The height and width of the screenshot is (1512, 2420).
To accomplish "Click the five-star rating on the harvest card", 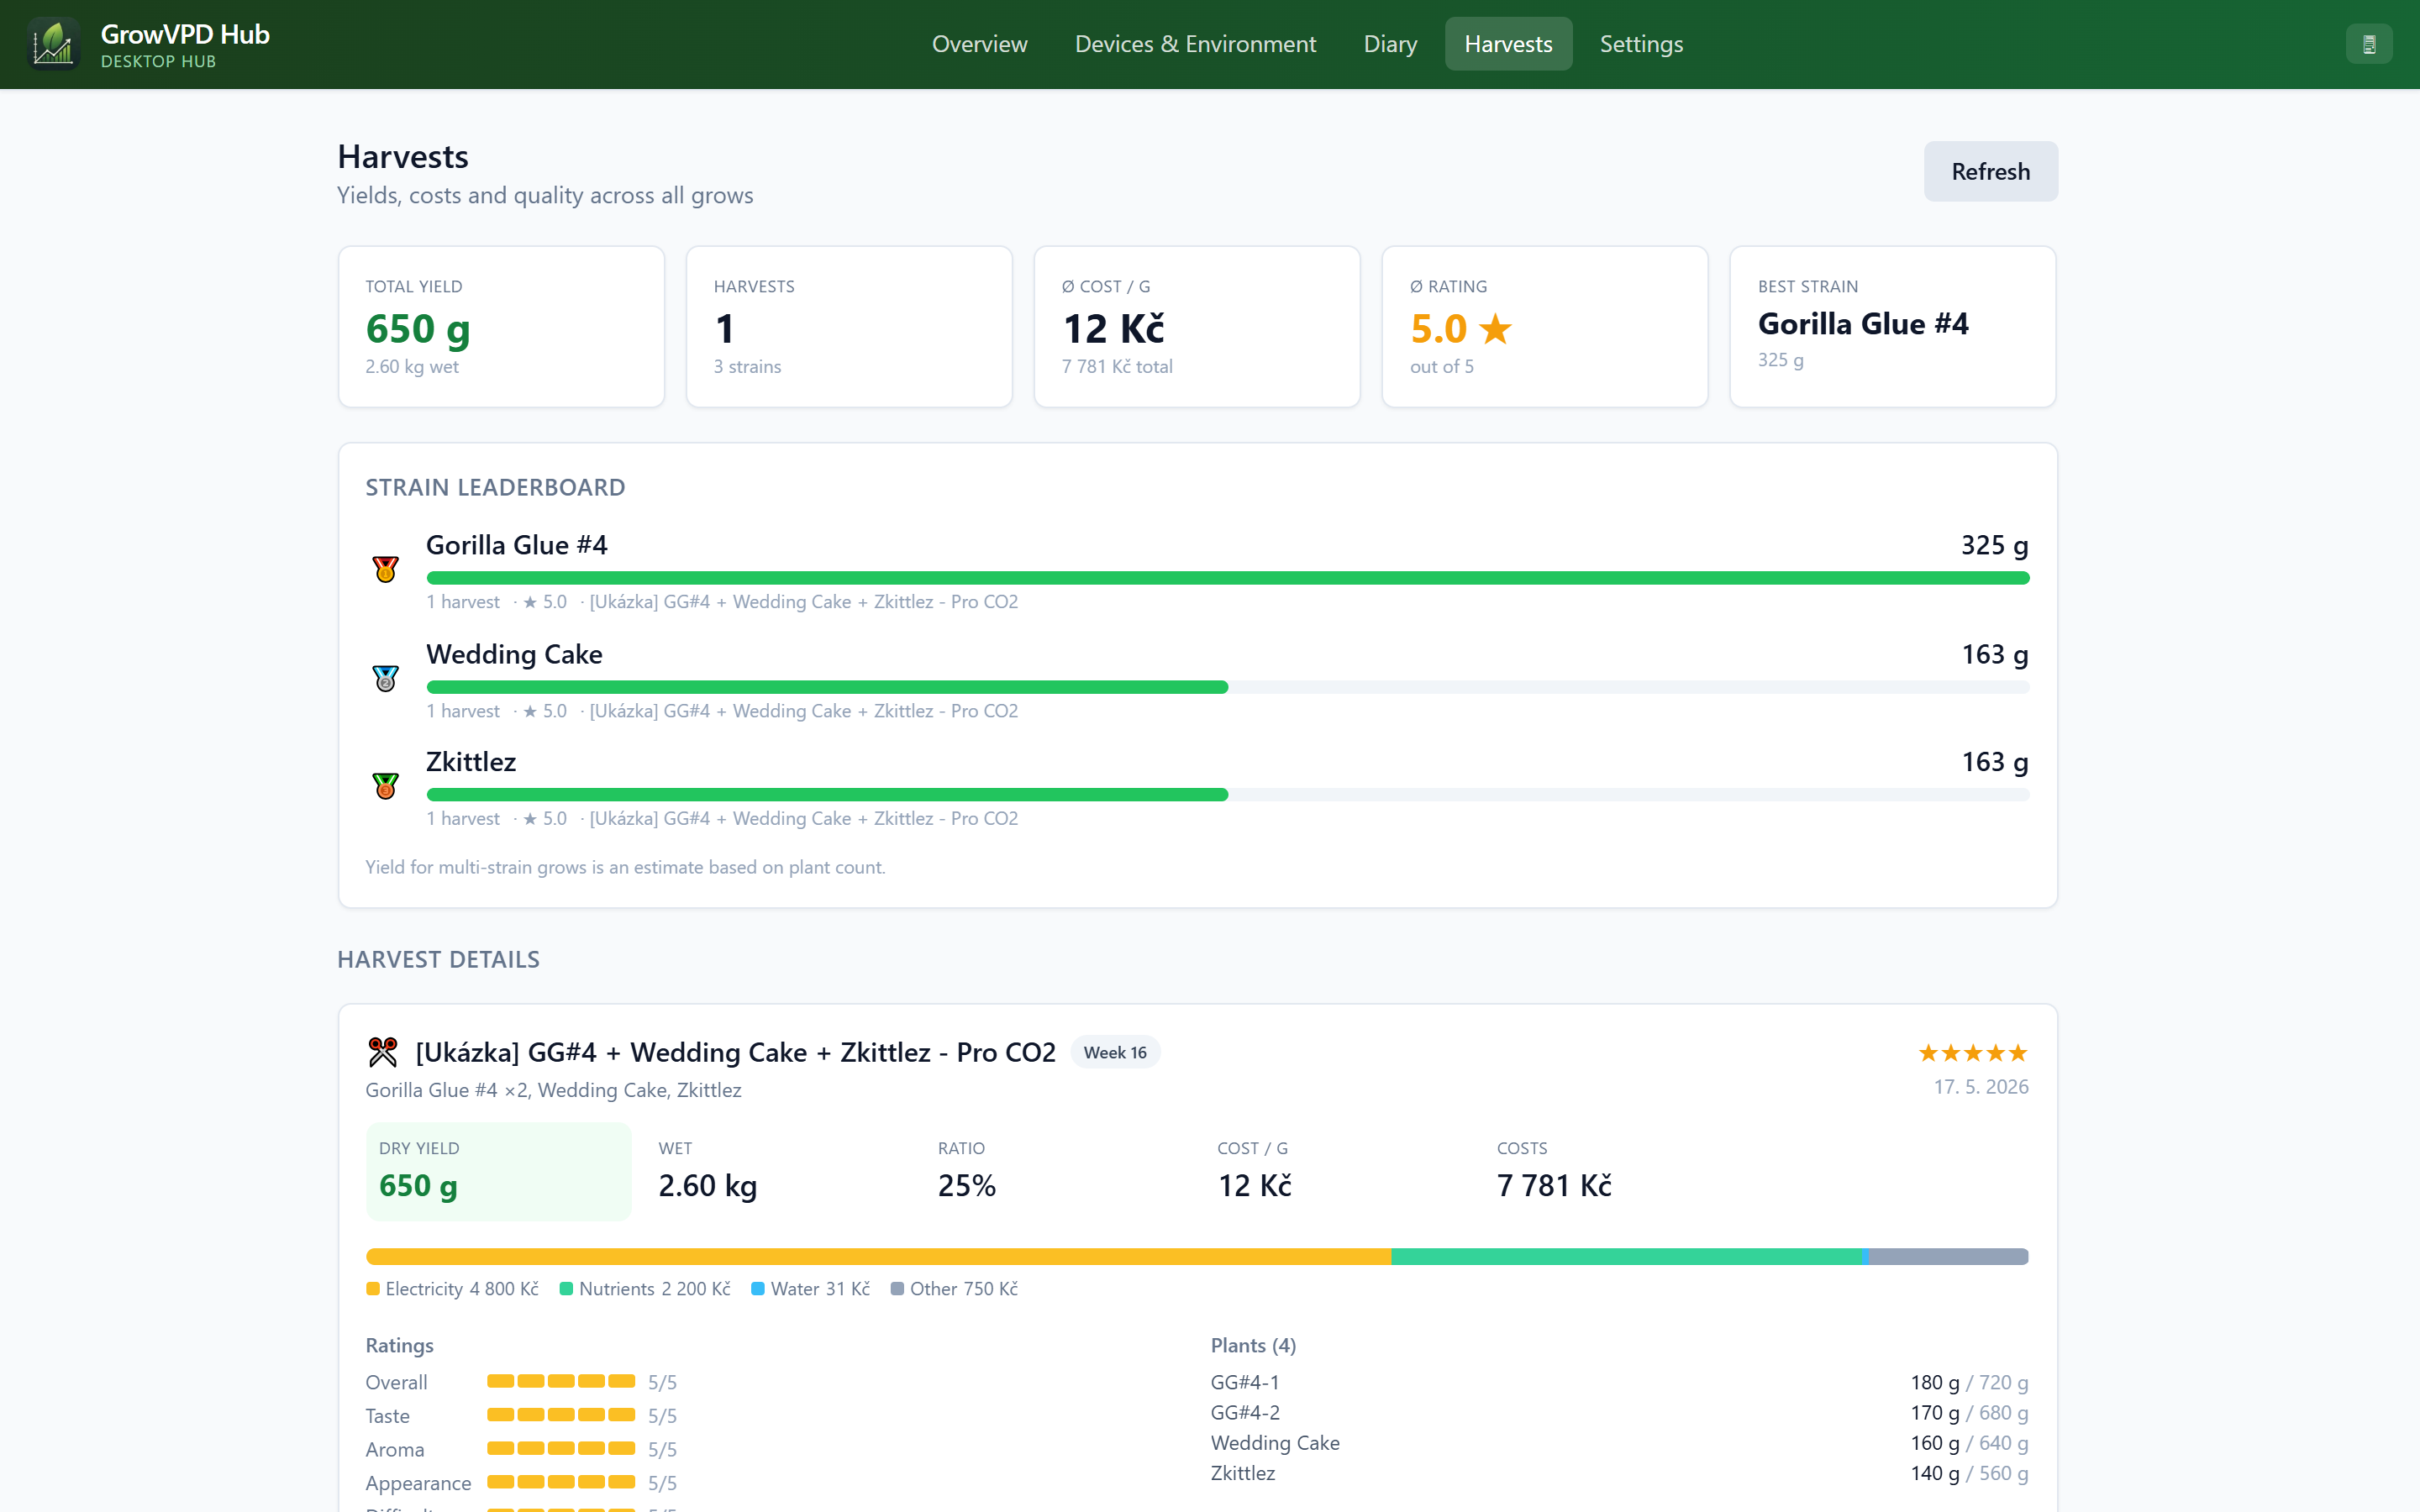I will pos(1973,1053).
